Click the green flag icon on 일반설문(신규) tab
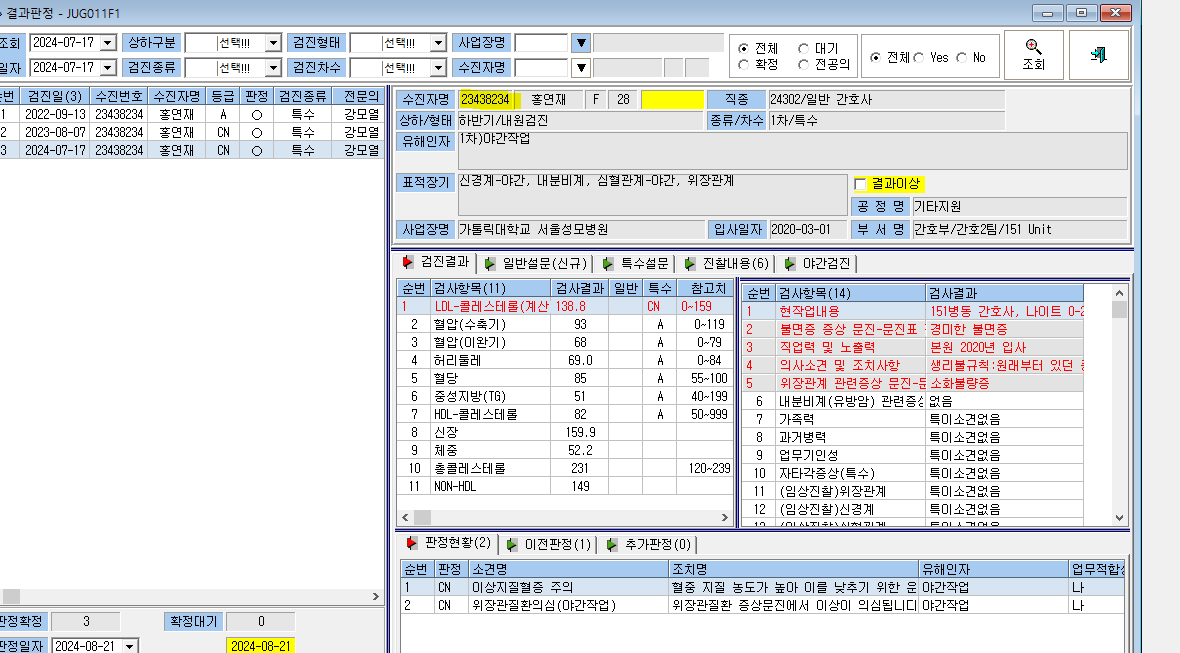The width and height of the screenshot is (1180, 653). [x=490, y=263]
